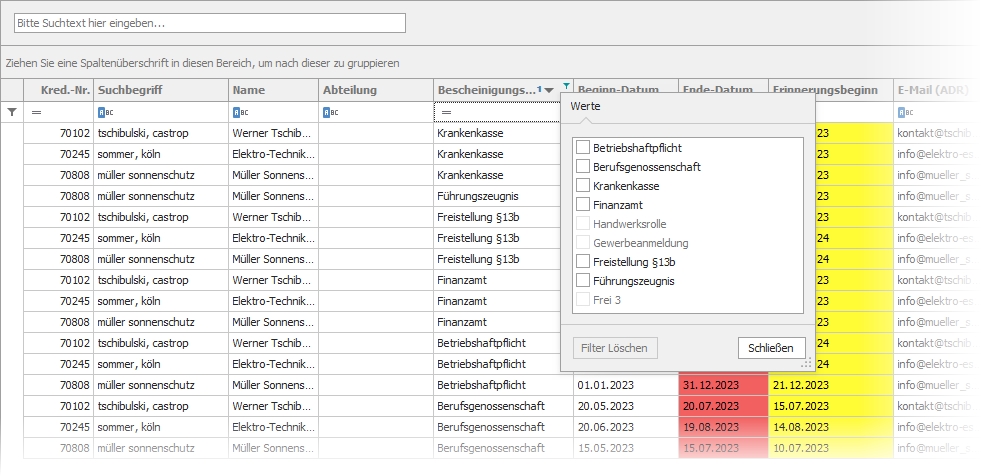981x476 pixels.
Task: Click the sort arrow on Bescheinigungs header
Action: (x=550, y=91)
